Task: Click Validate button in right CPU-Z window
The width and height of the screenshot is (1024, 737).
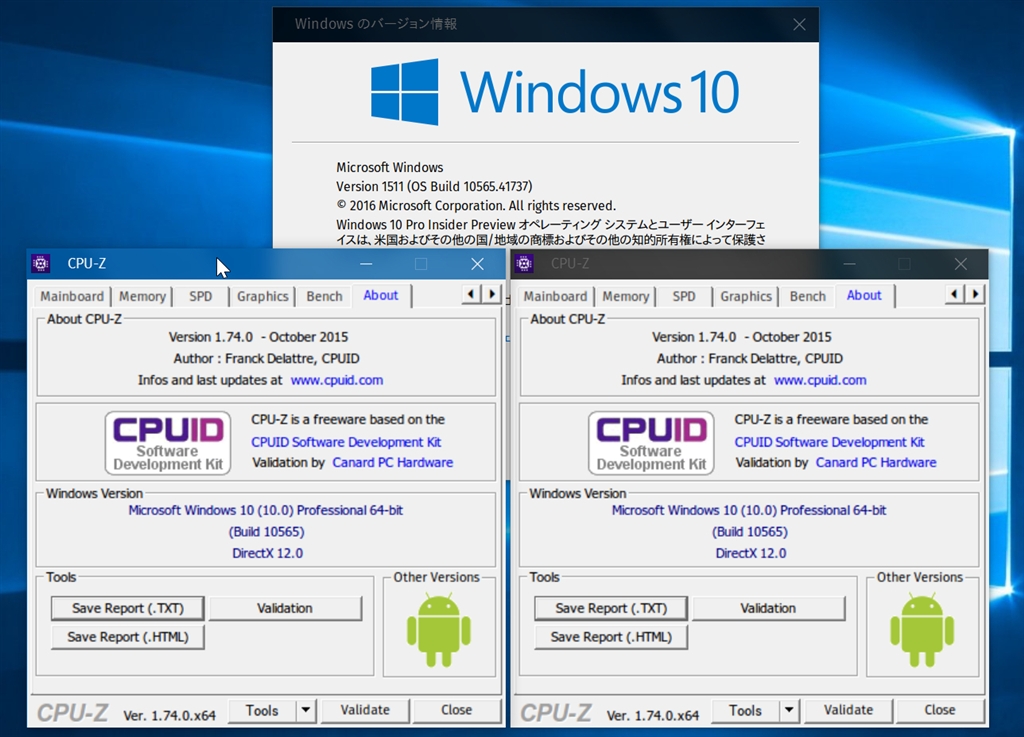Action: [848, 710]
